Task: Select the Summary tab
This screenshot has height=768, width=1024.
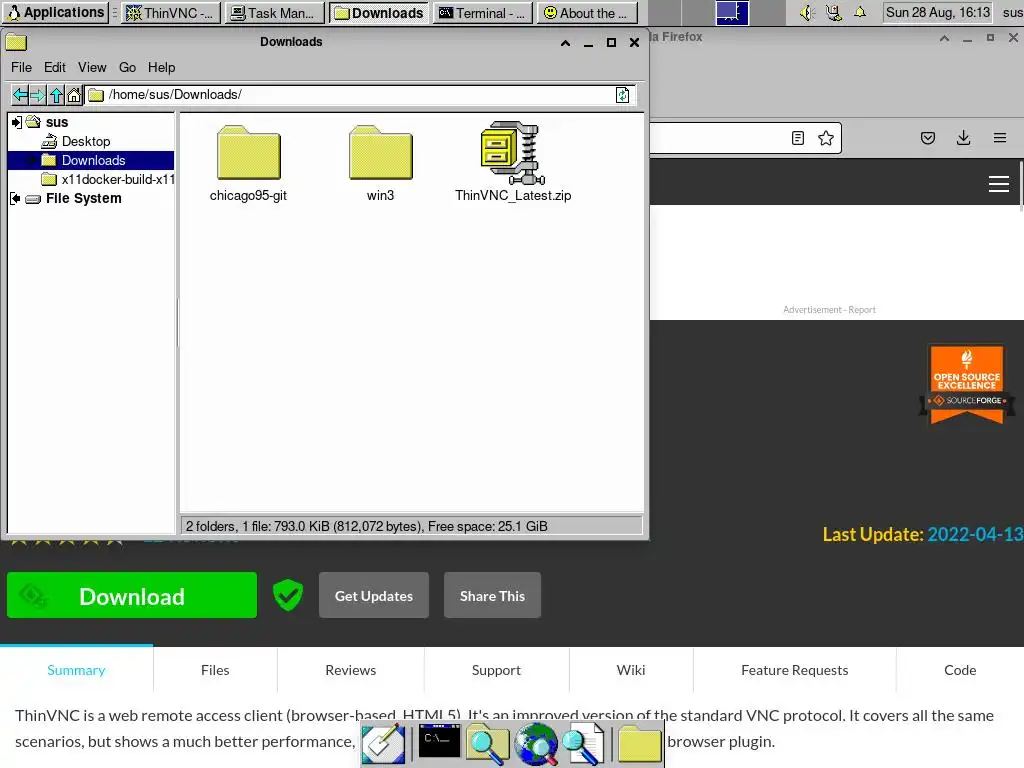Action: click(76, 670)
